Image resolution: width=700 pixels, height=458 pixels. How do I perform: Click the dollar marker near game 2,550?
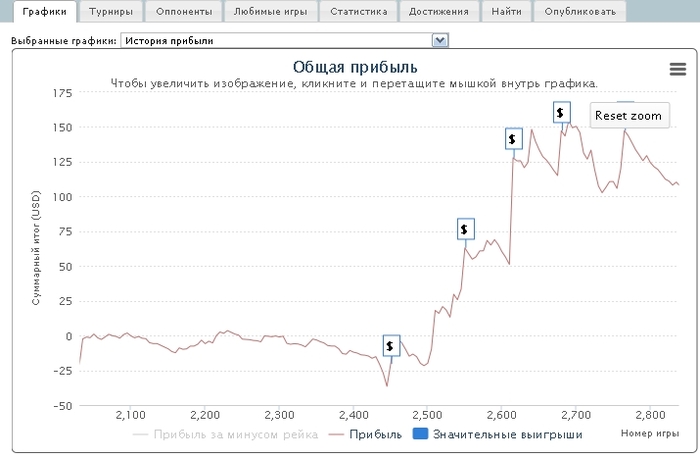coord(466,229)
